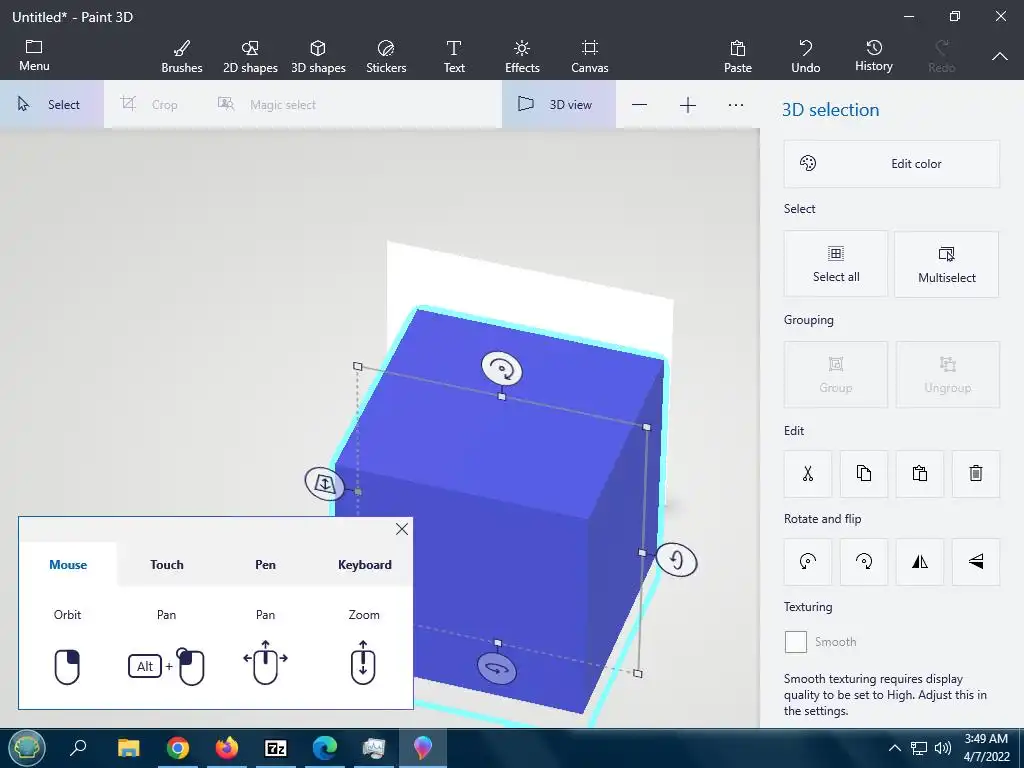Open Microsoft Edge from taskbar

pos(325,748)
